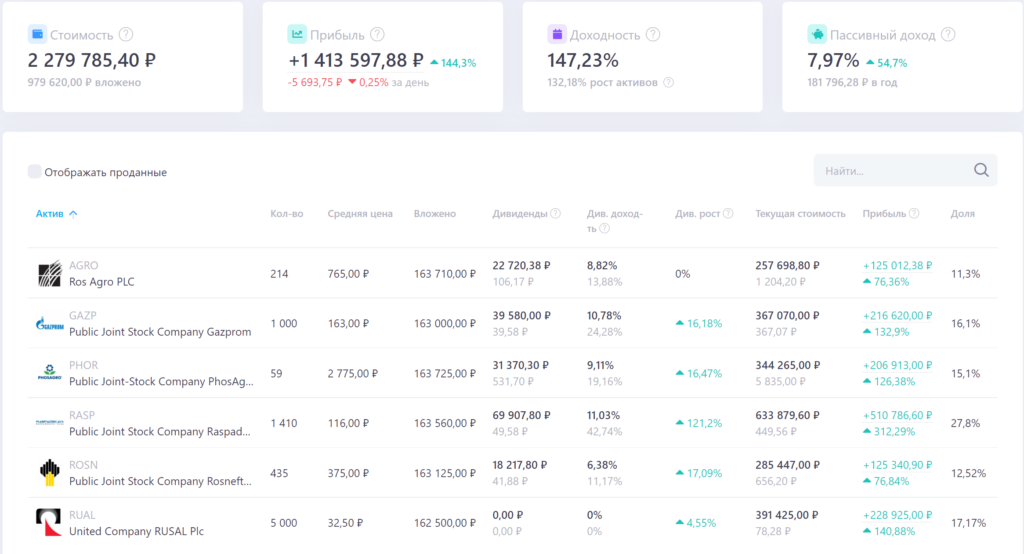
Task: Click Raspadskaya quantity 1 410
Action: point(284,423)
